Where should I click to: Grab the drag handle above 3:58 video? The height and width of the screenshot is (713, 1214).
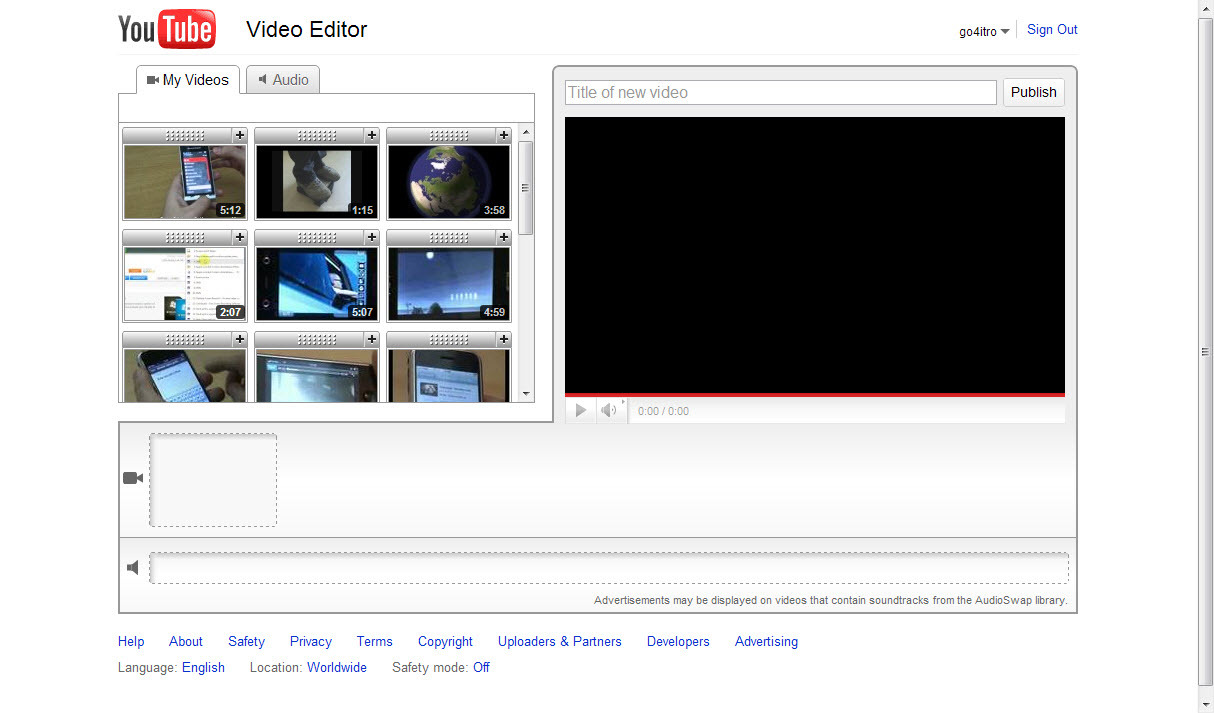tap(448, 135)
